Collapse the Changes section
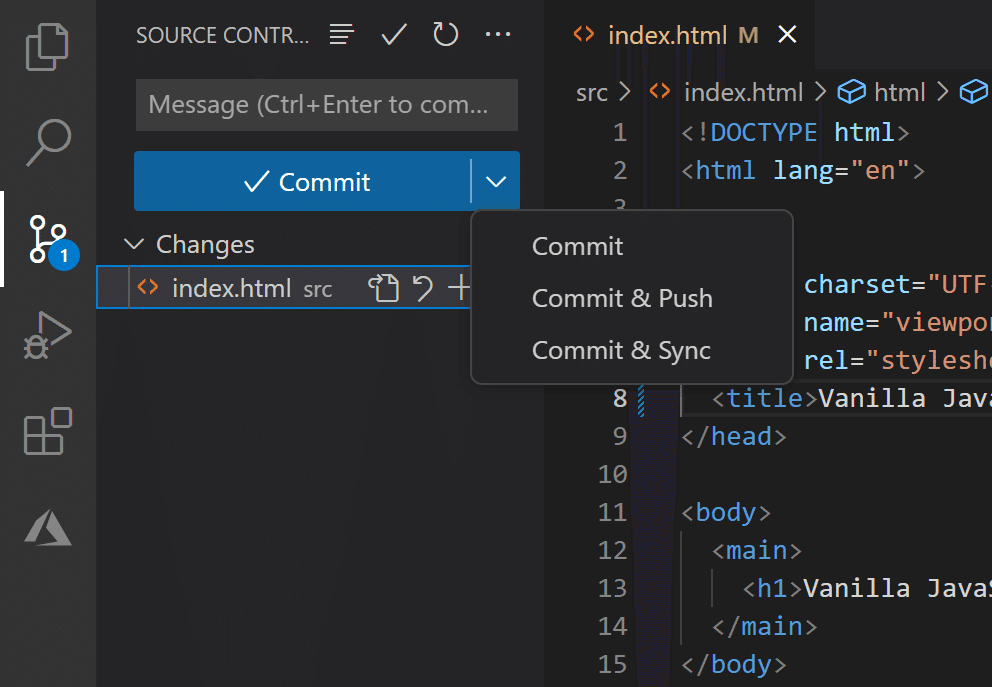This screenshot has height=687, width=992. (133, 245)
